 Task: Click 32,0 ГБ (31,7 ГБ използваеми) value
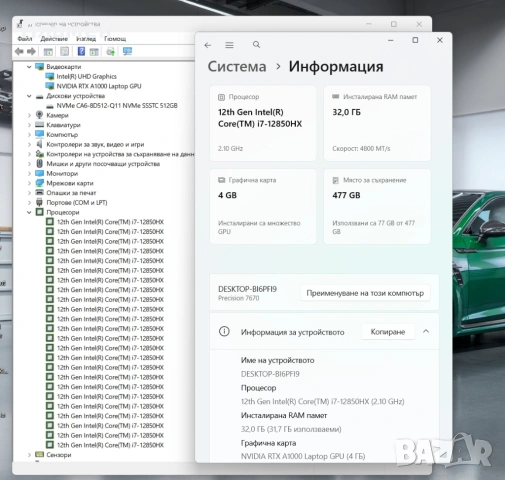point(291,429)
